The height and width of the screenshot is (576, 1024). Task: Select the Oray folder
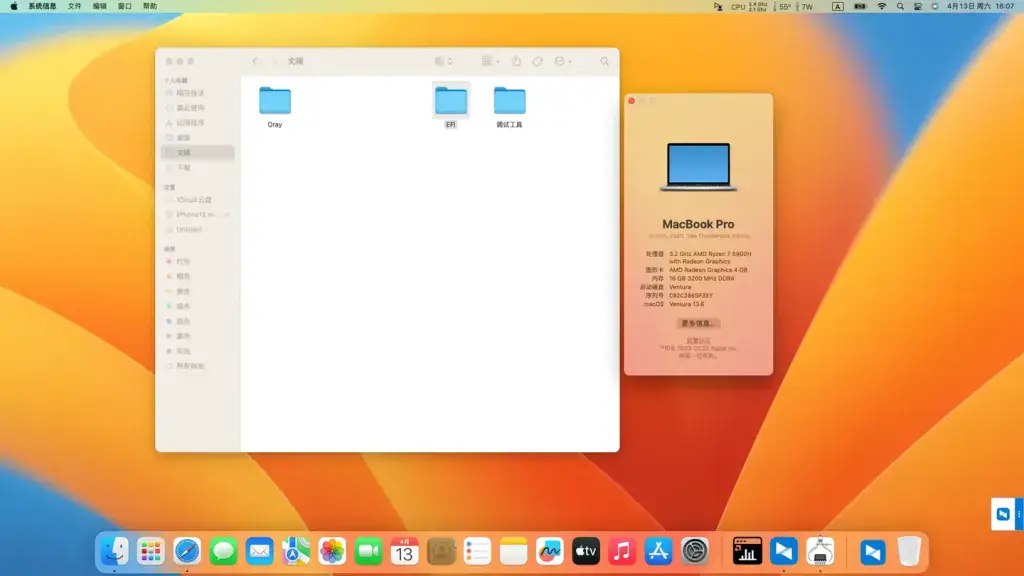click(275, 107)
